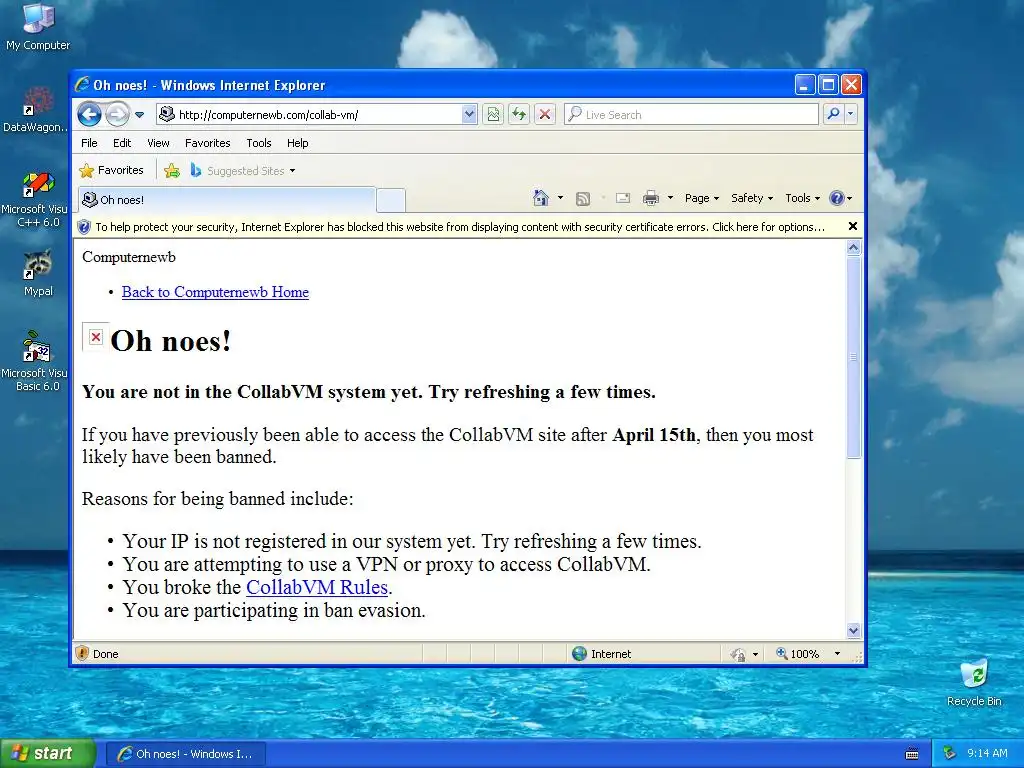This screenshot has height=768, width=1024.
Task: Select Microsoft Visual Basic 6.0 desktop icon
Action: 35,361
